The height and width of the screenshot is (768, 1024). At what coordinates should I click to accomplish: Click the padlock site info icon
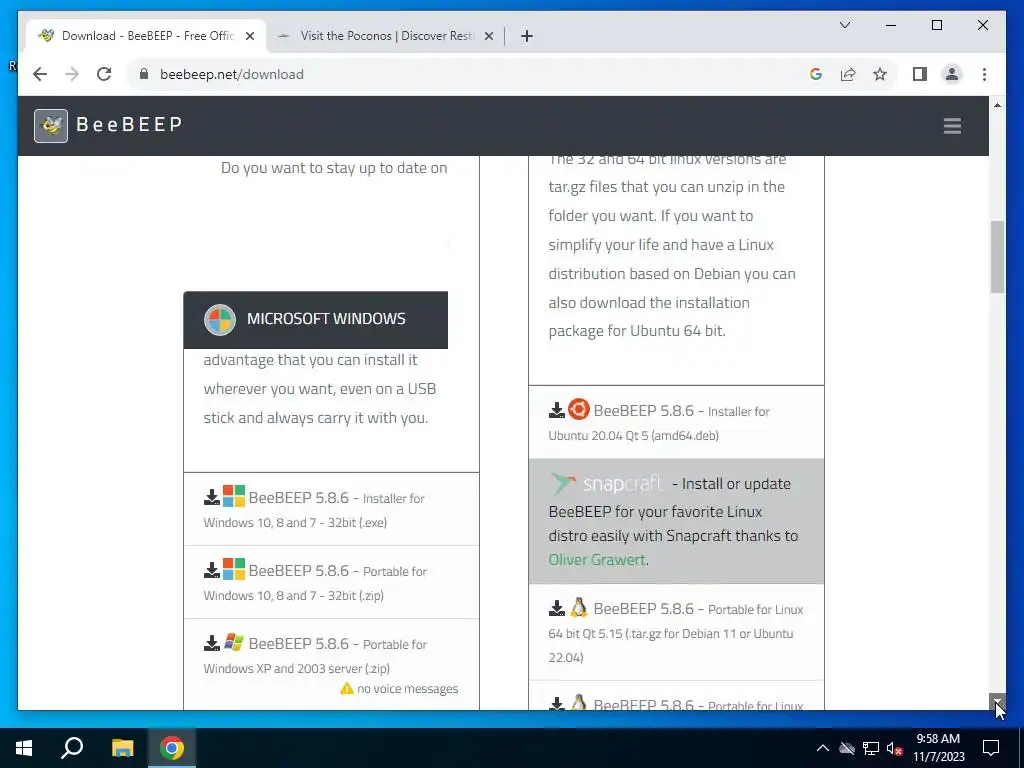point(144,74)
